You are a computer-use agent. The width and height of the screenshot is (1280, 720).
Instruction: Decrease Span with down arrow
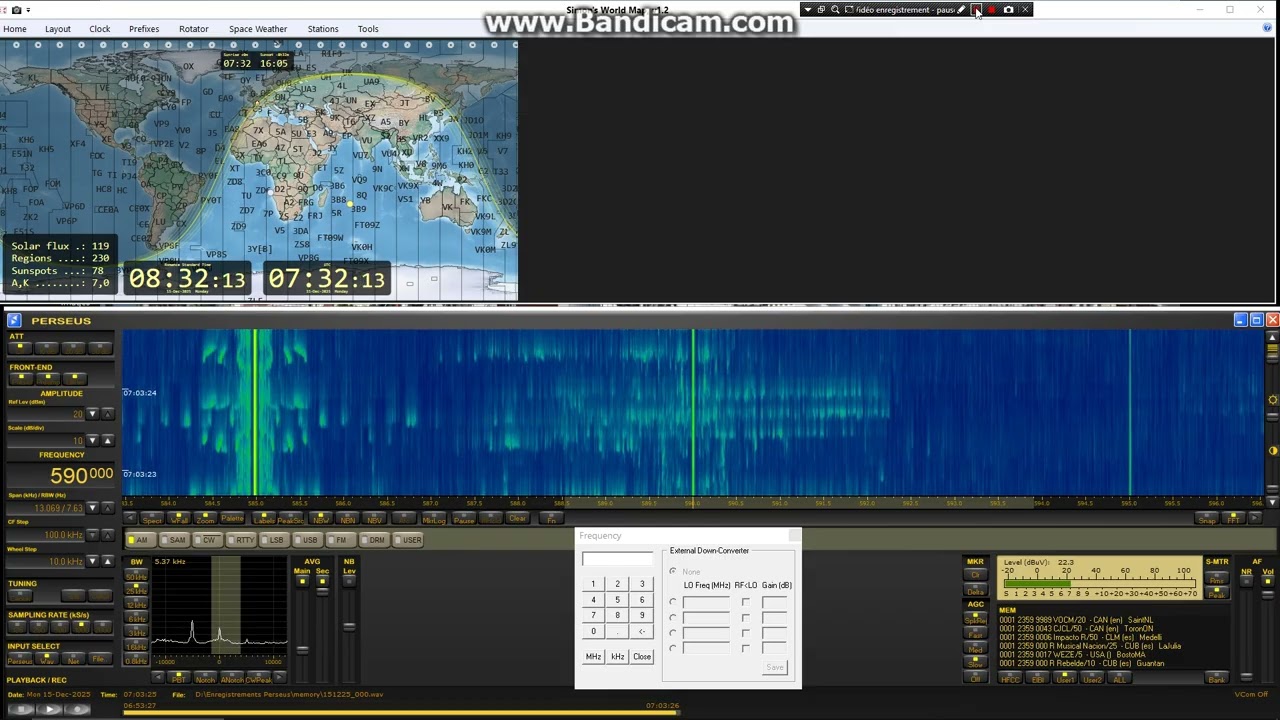[x=92, y=508]
